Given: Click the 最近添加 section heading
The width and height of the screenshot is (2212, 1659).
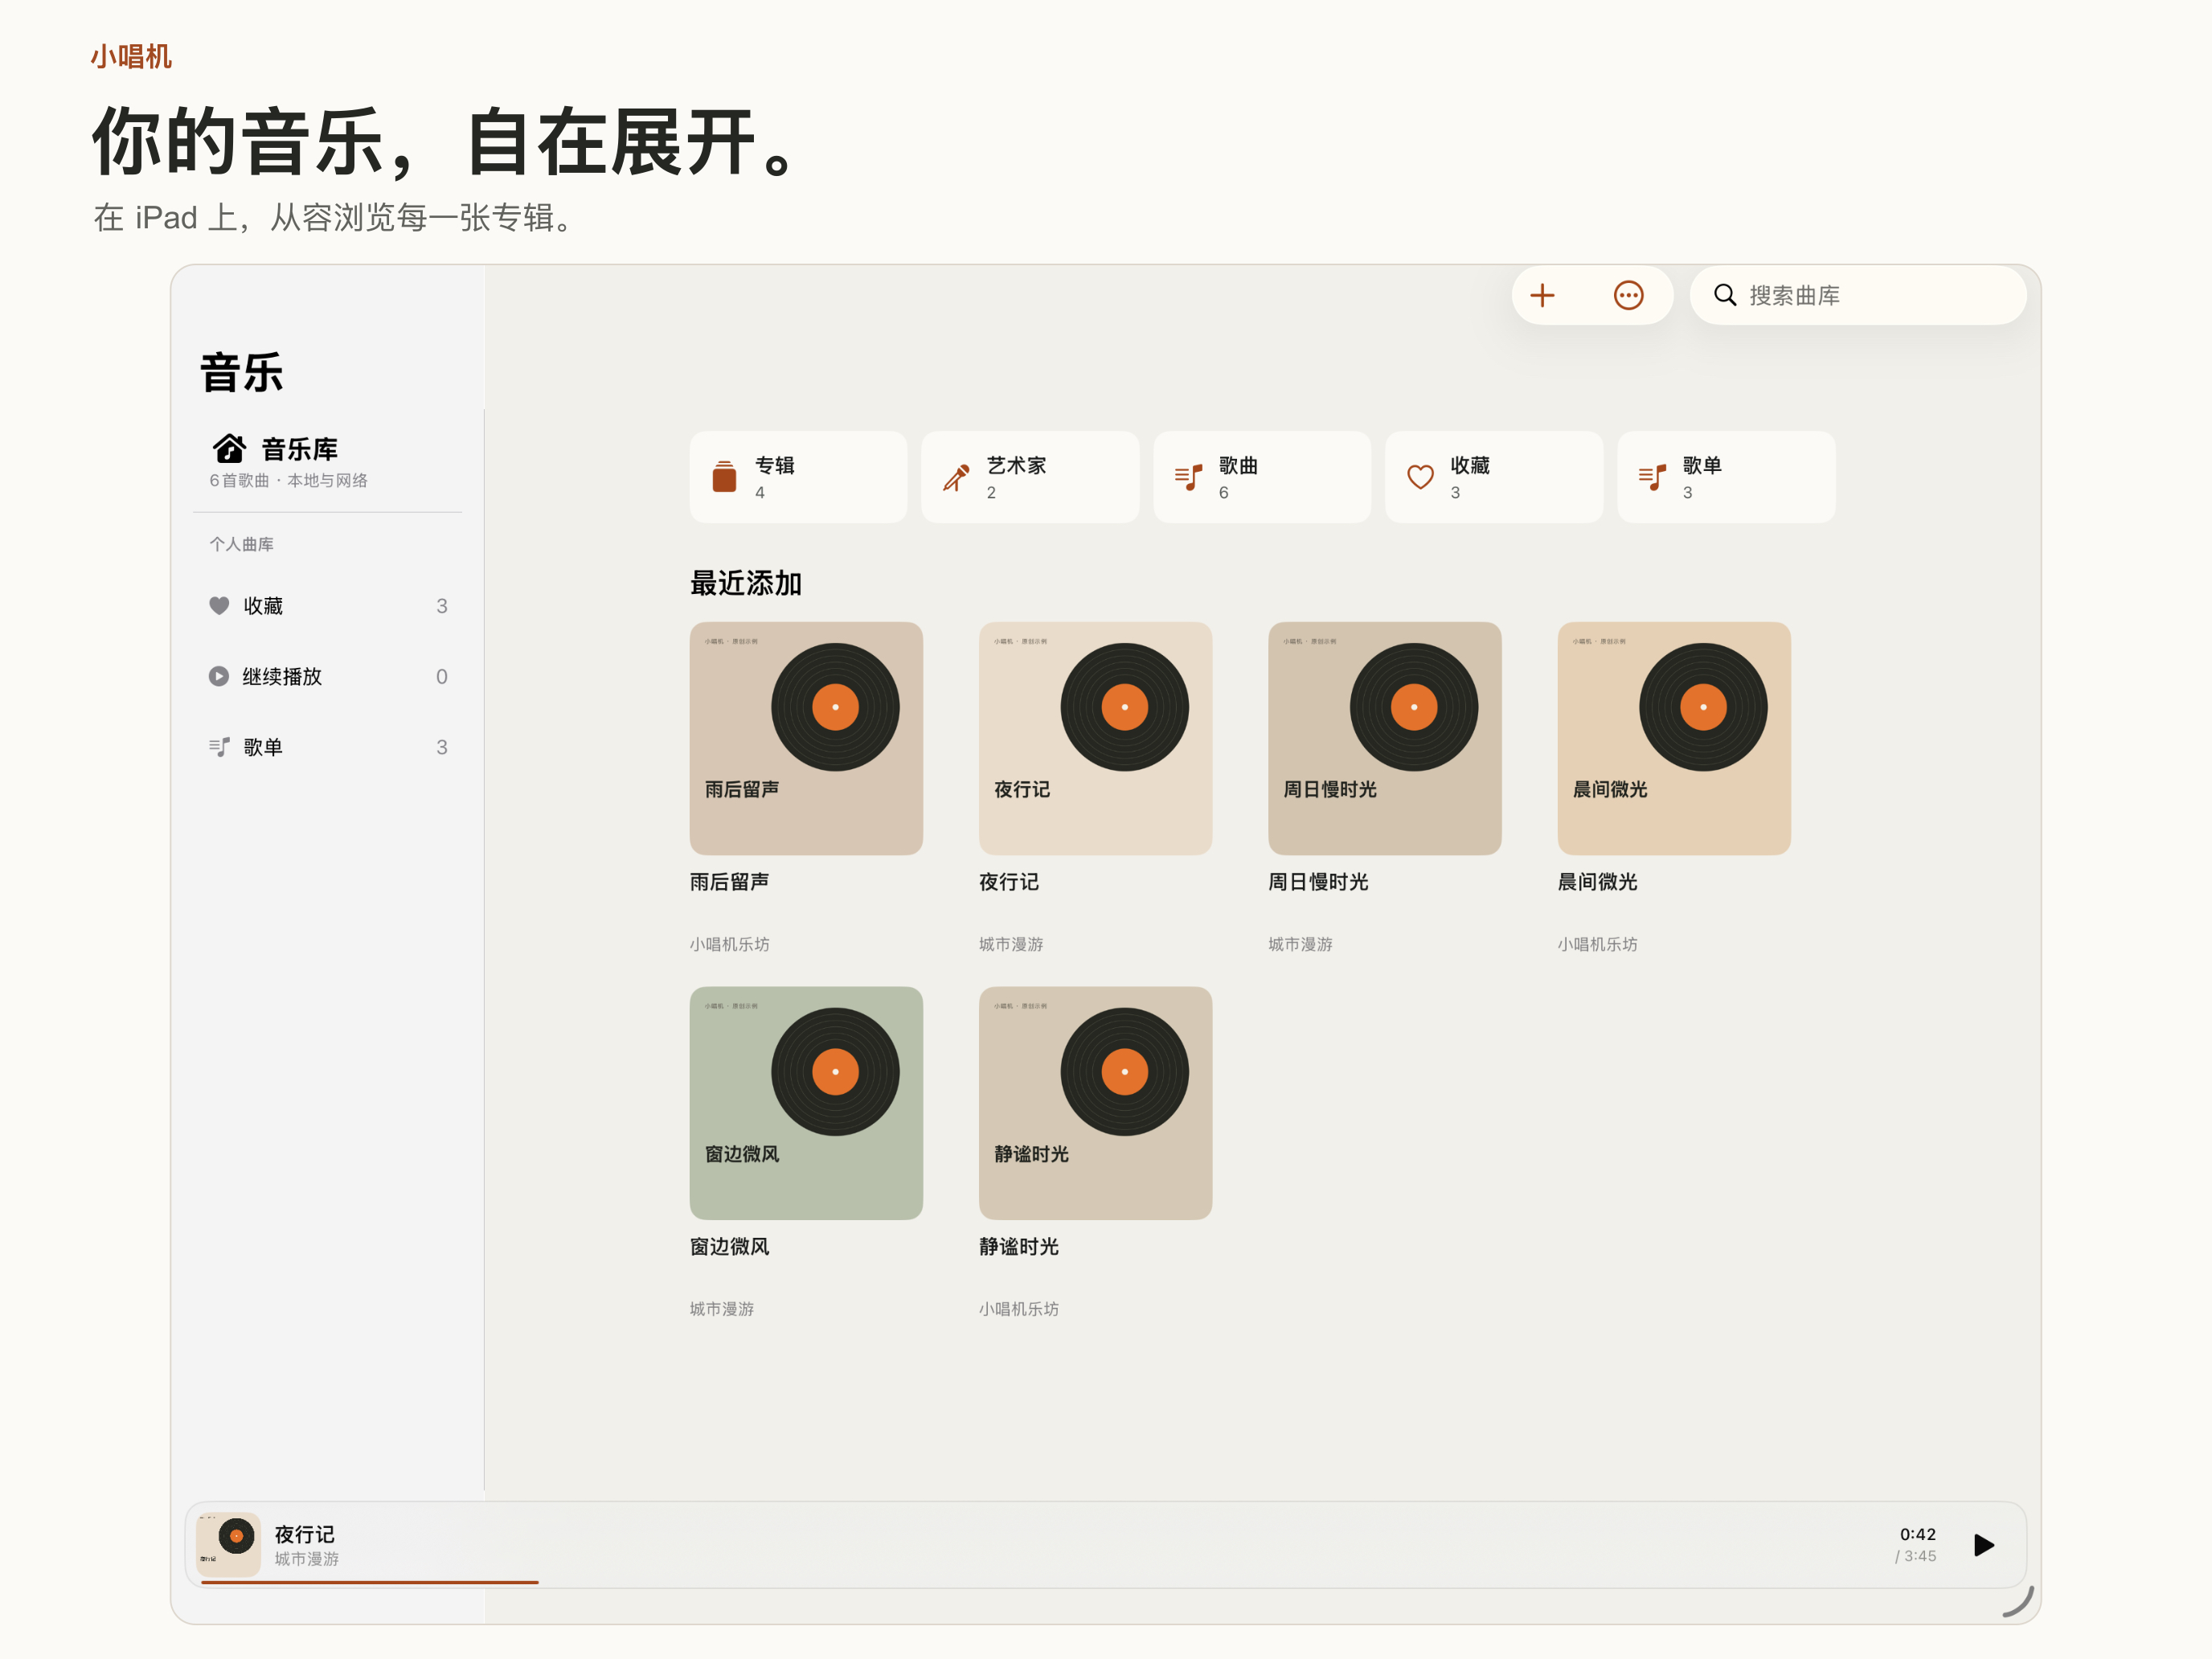Looking at the screenshot, I should coord(746,583).
